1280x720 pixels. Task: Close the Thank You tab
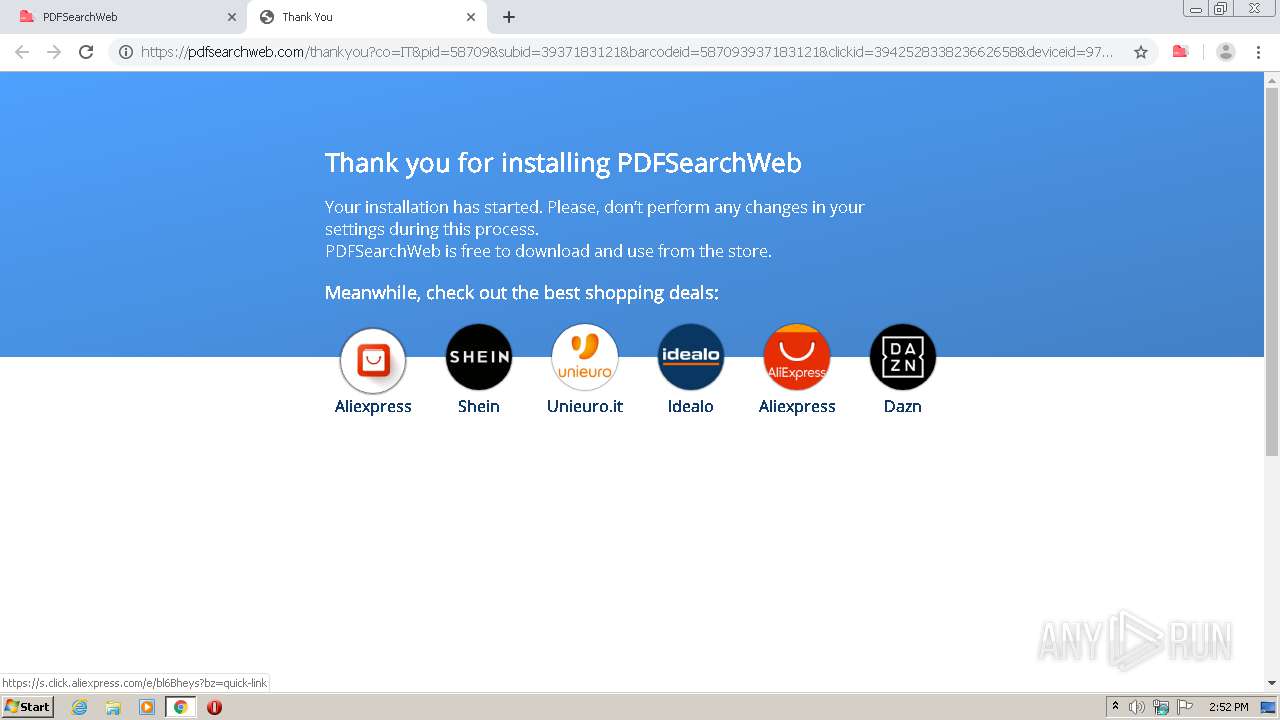click(x=471, y=17)
